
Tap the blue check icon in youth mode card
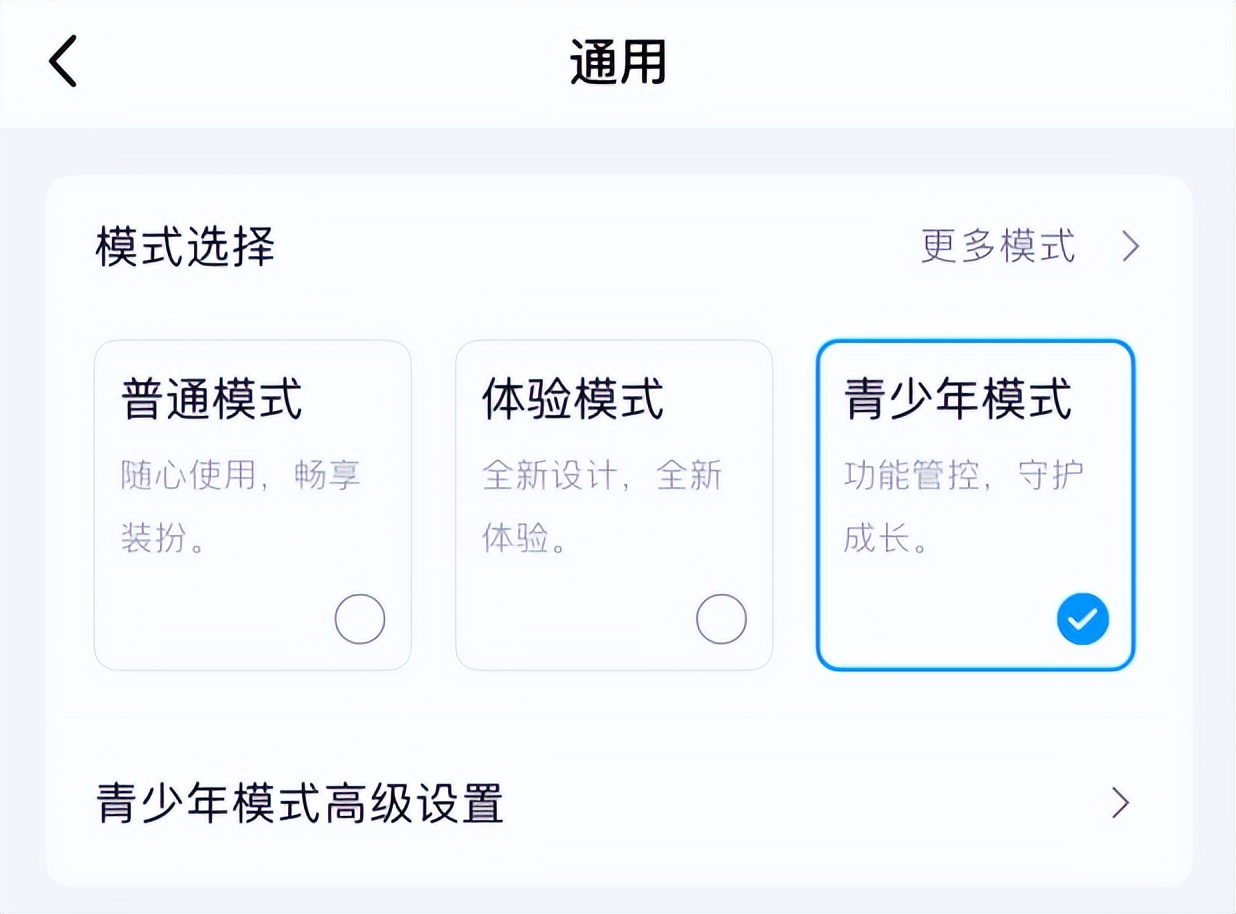[1083, 618]
